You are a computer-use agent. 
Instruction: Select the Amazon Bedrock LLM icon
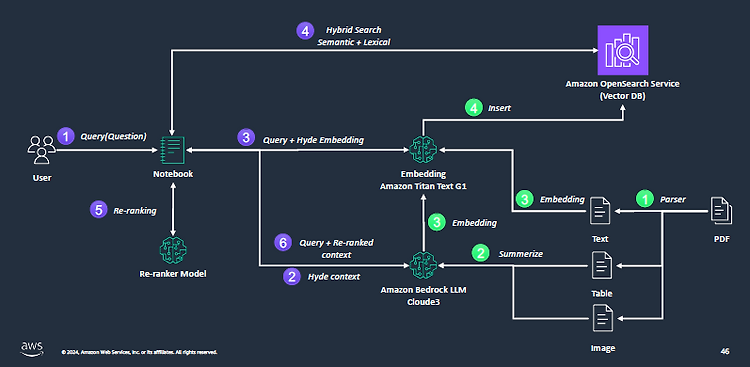point(423,265)
